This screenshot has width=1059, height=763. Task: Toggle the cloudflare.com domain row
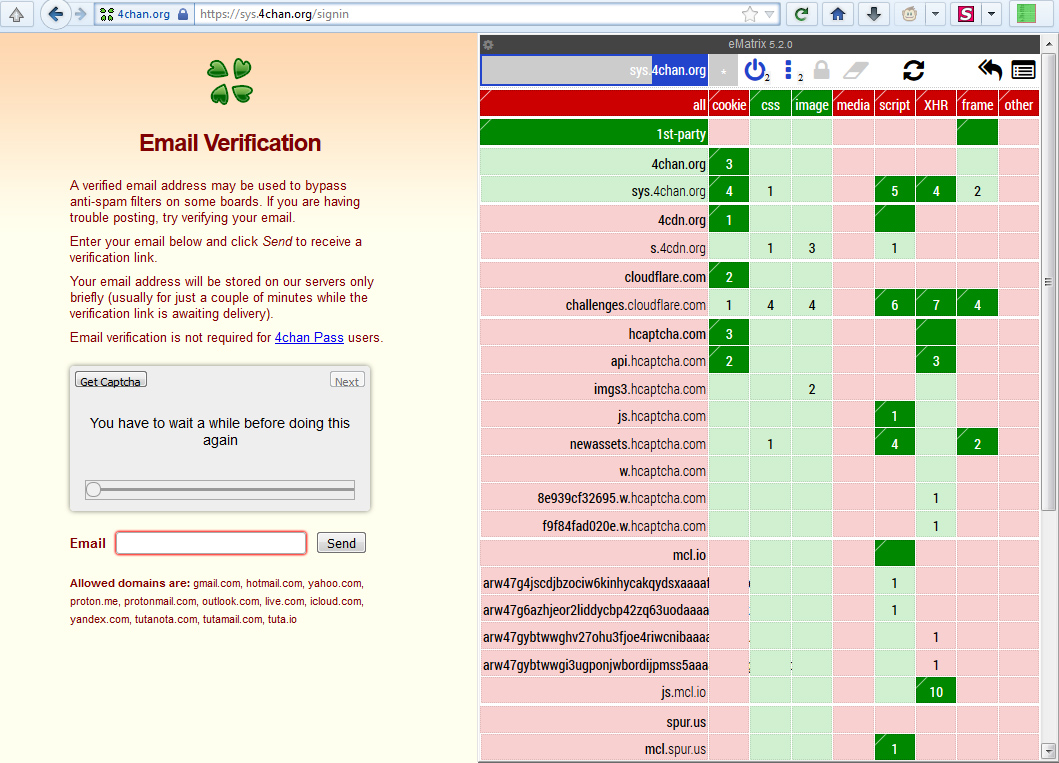(594, 276)
